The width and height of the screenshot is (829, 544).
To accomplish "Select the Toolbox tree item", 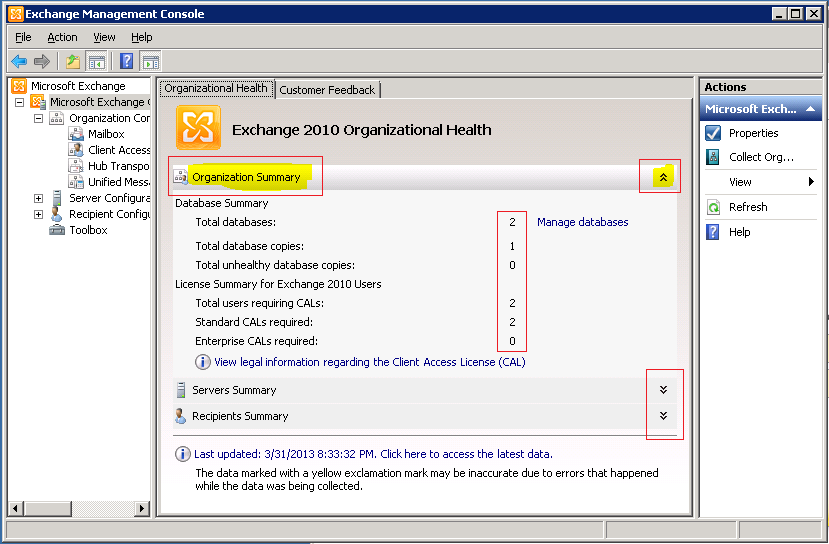I will click(88, 230).
